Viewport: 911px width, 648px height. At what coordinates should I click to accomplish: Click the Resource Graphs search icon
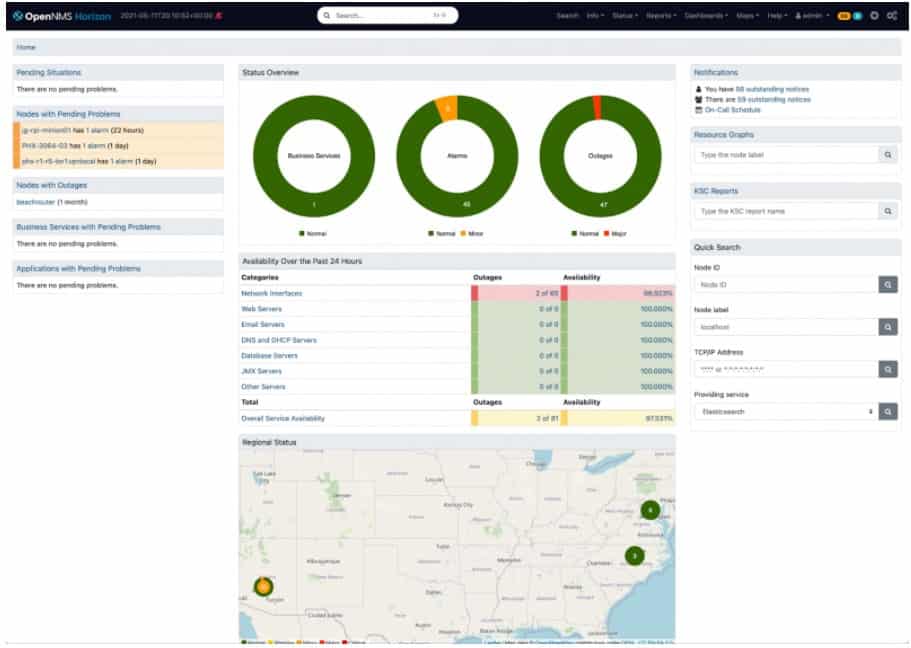click(888, 155)
